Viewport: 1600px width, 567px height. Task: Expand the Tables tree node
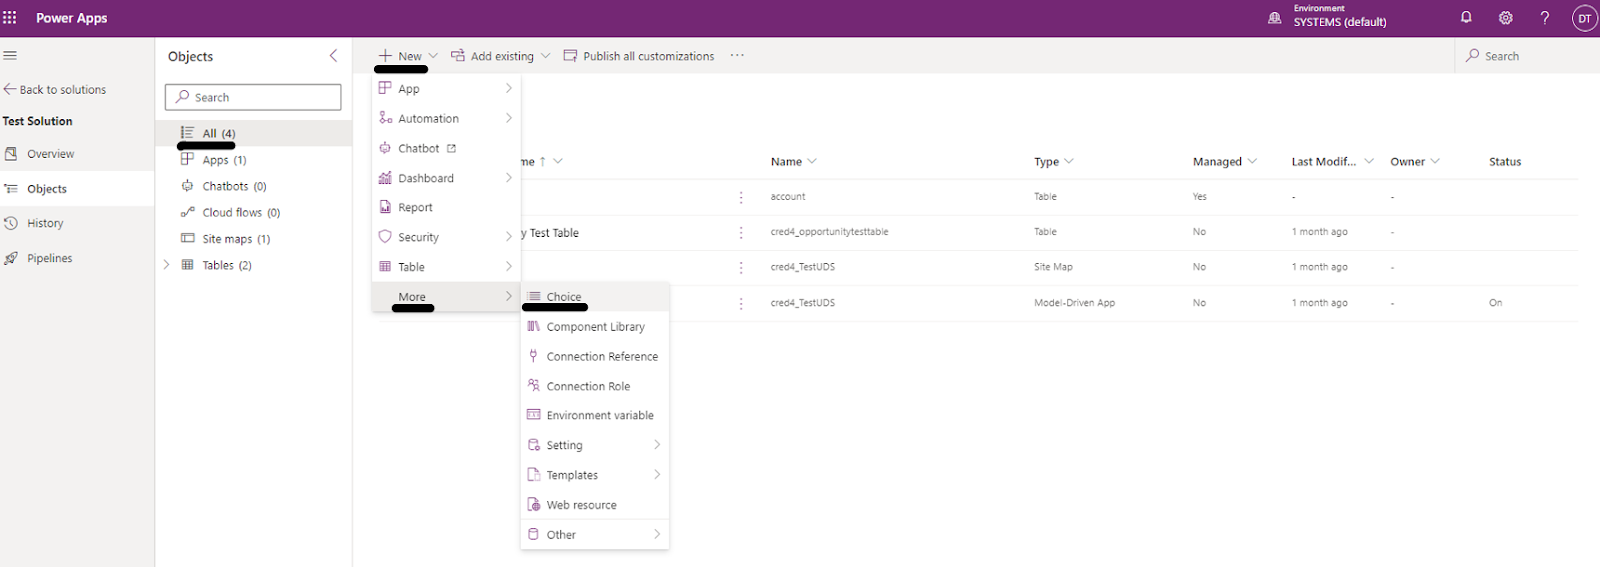pyautogui.click(x=167, y=265)
